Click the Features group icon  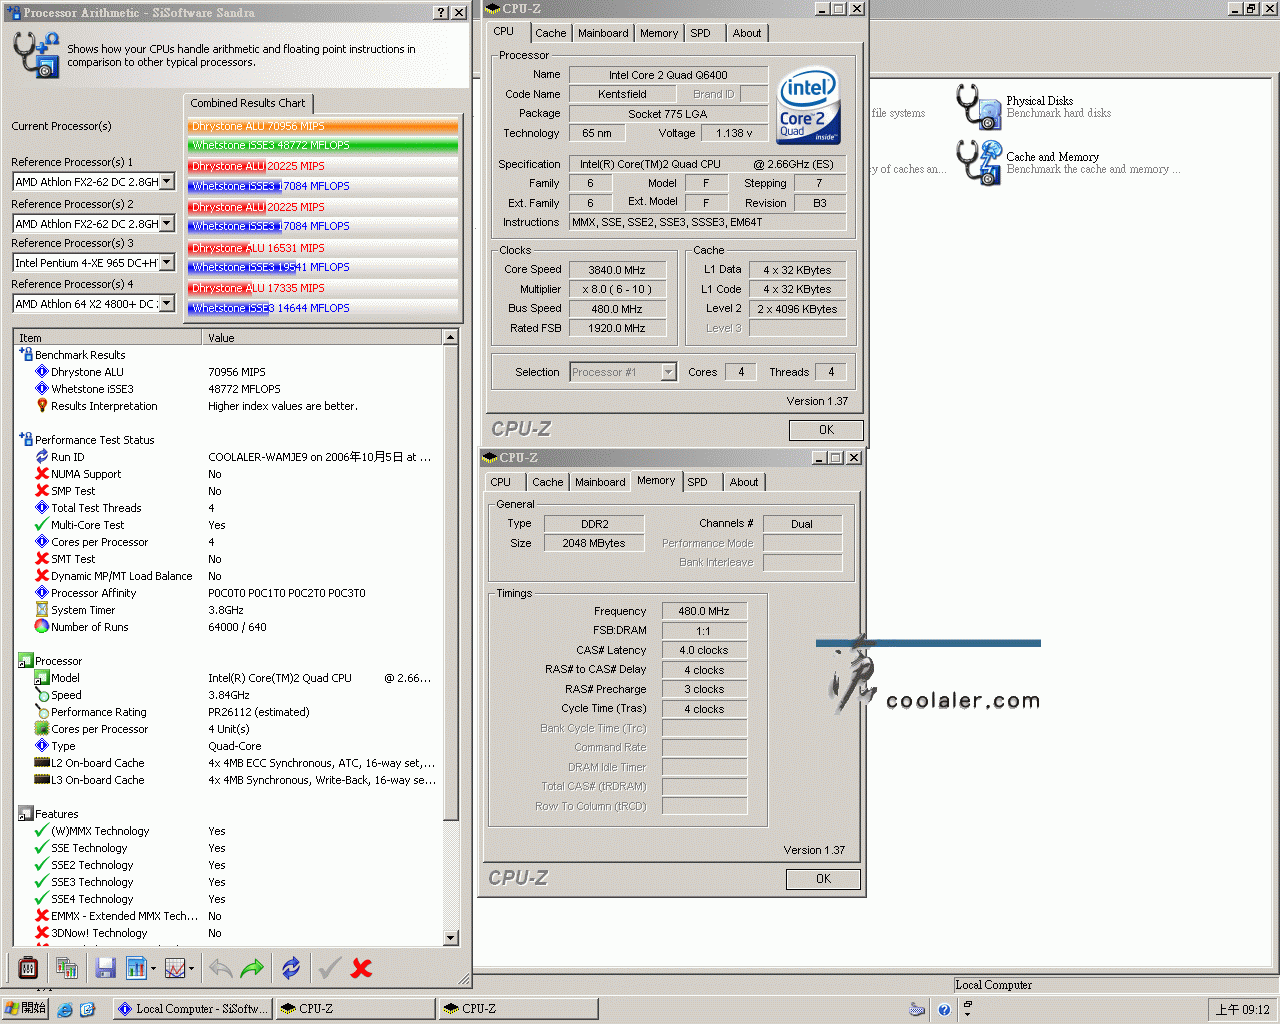(26, 814)
